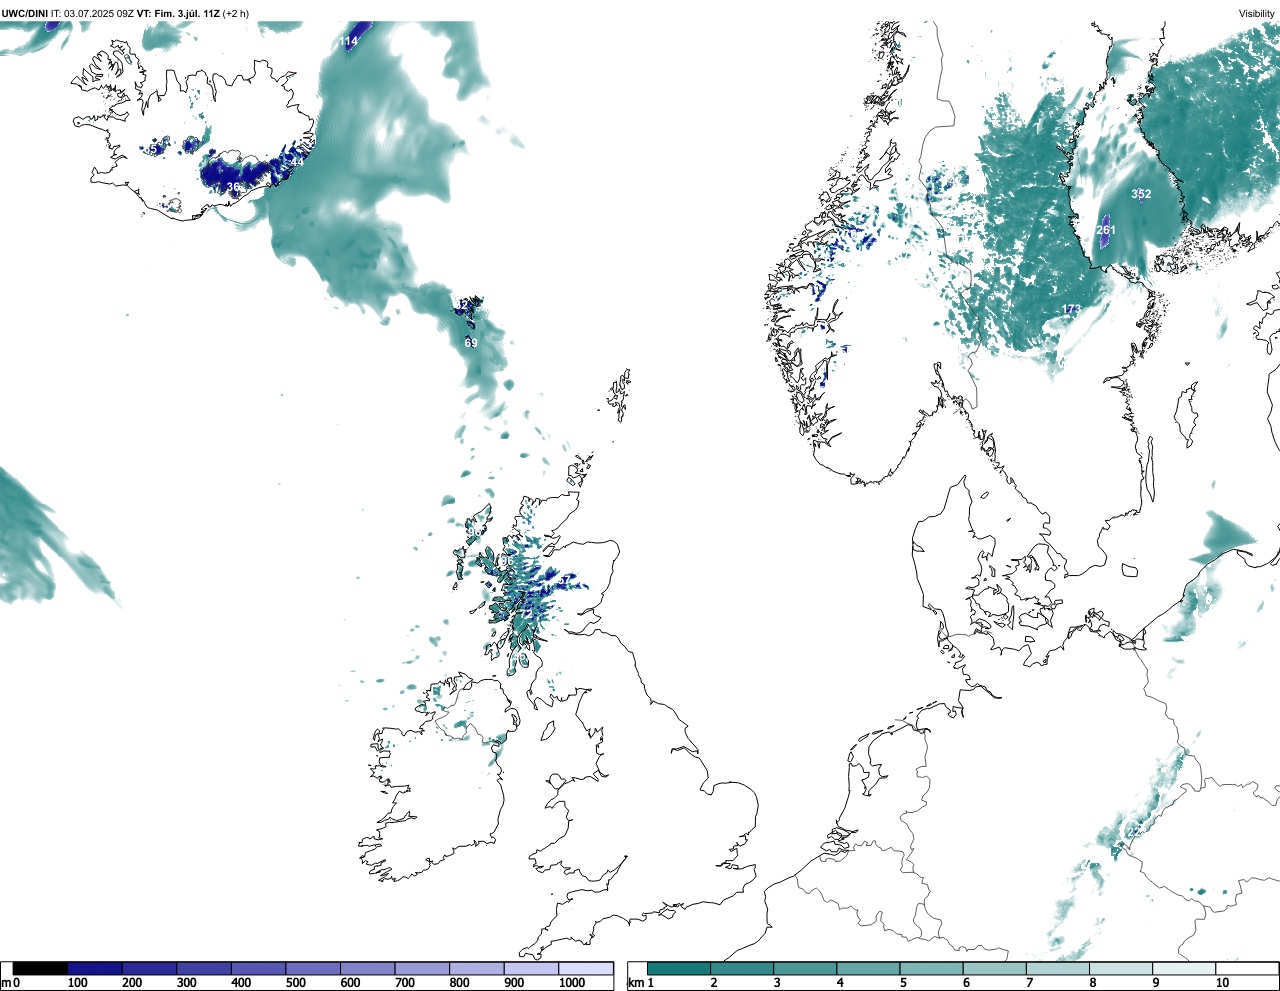Screen dimensions: 1280x991
Task: Click the '500' tick label on the metre scale
Action: 295,983
